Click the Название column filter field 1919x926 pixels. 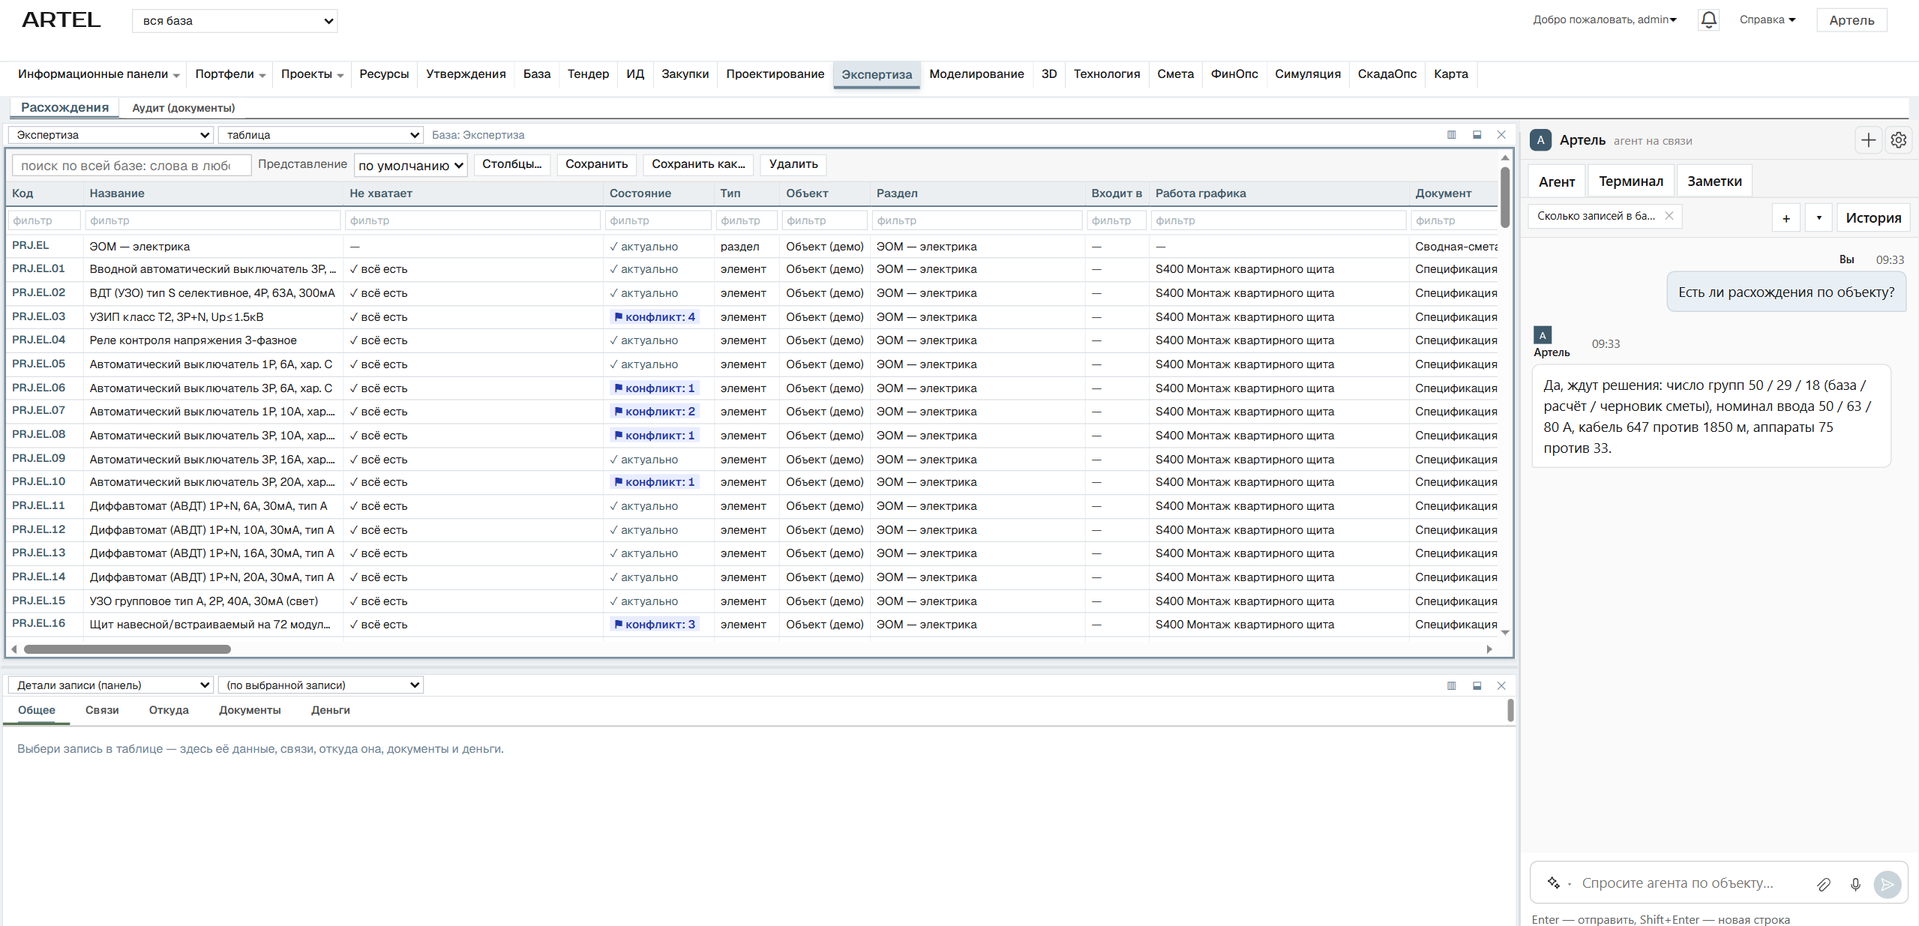[213, 220]
